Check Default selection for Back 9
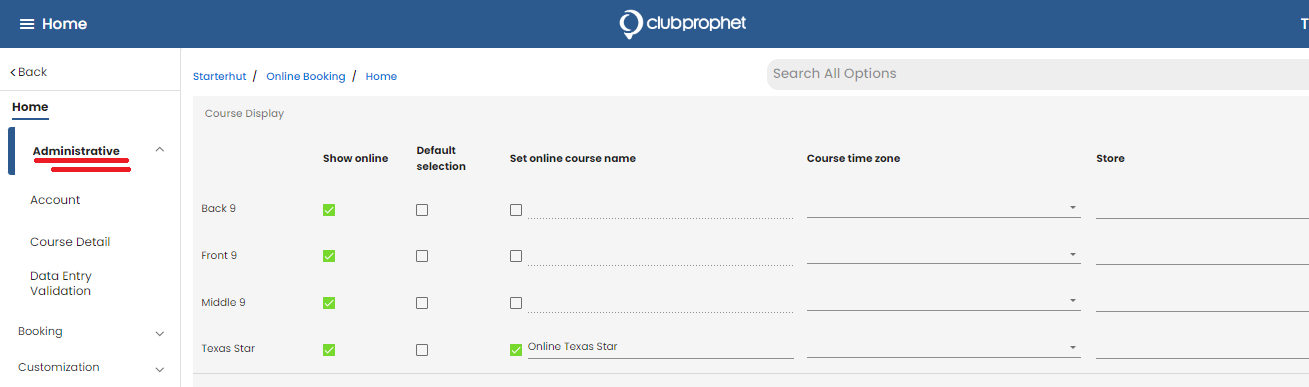Viewport: 1309px width, 387px height. click(422, 210)
